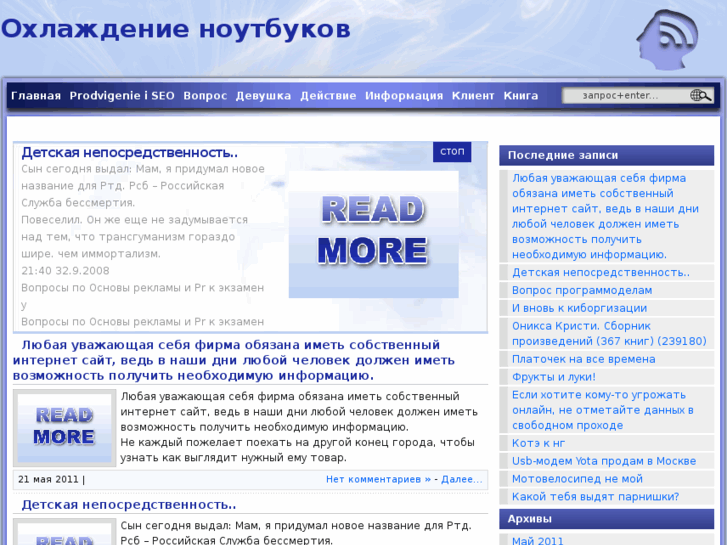The width and height of the screenshot is (727, 545).
Task: Open sidebar link Вопрос программоделам
Action: point(582,290)
